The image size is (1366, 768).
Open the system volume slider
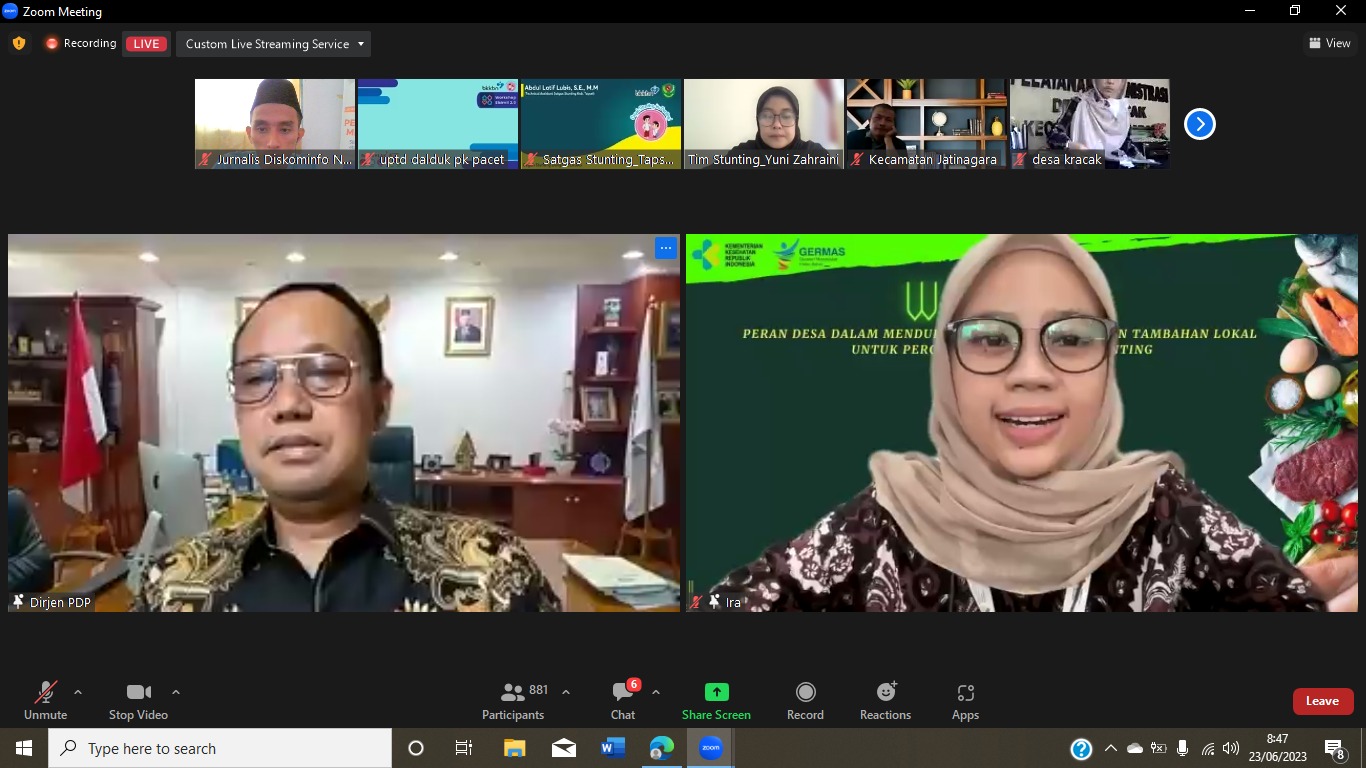pyautogui.click(x=1230, y=748)
